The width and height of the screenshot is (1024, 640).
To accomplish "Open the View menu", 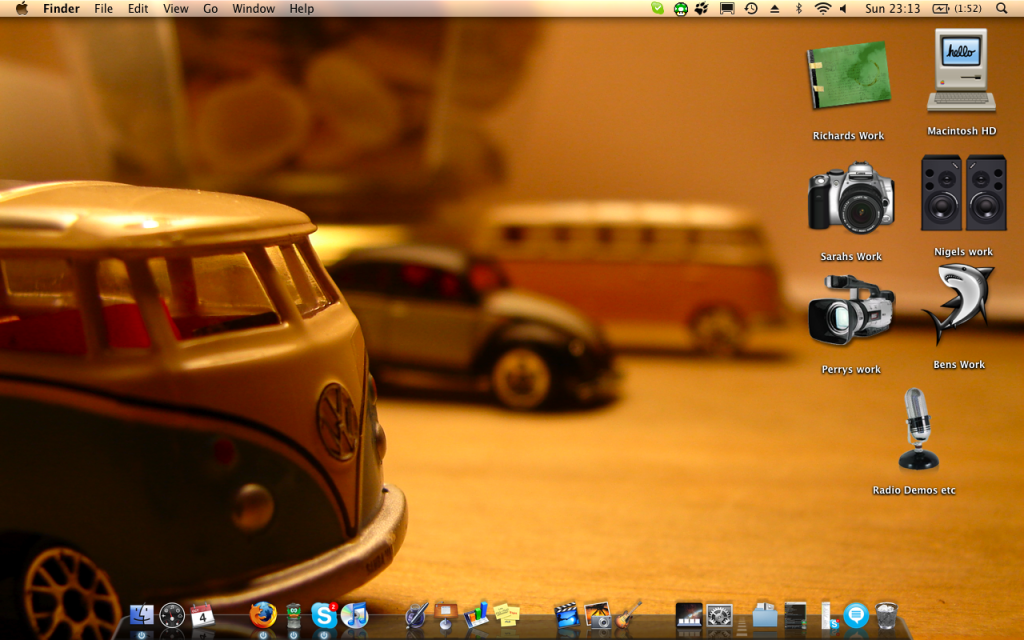I will [176, 8].
